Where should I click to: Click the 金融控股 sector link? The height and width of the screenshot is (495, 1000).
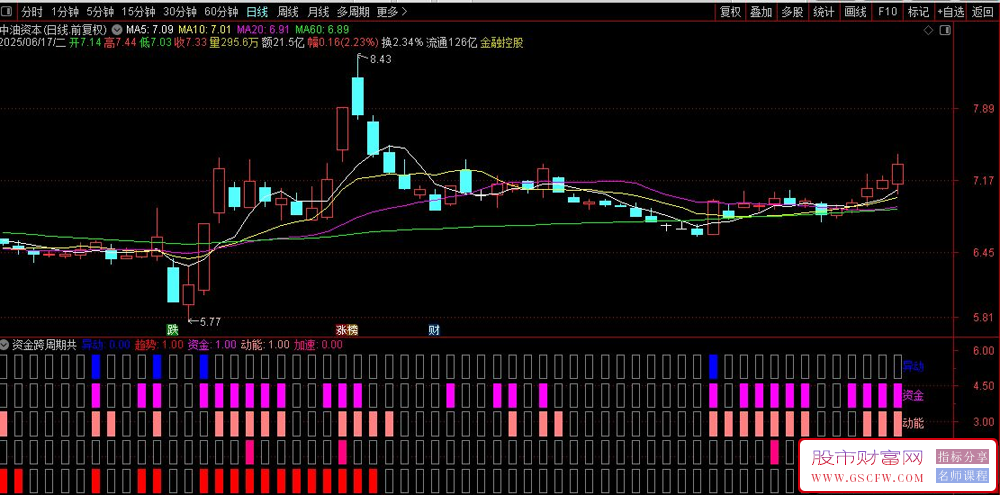click(502, 43)
